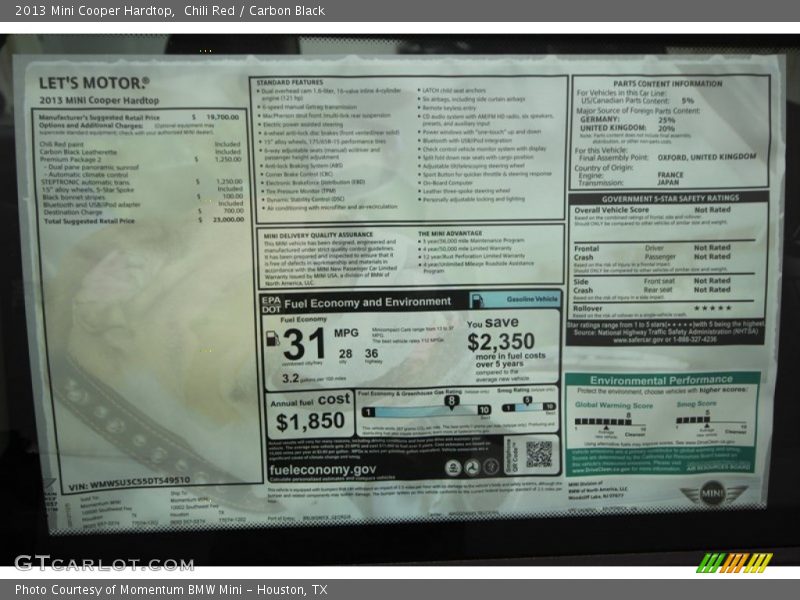
Task: Click the colored stripes logo at bottom right
Action: [x=735, y=563]
